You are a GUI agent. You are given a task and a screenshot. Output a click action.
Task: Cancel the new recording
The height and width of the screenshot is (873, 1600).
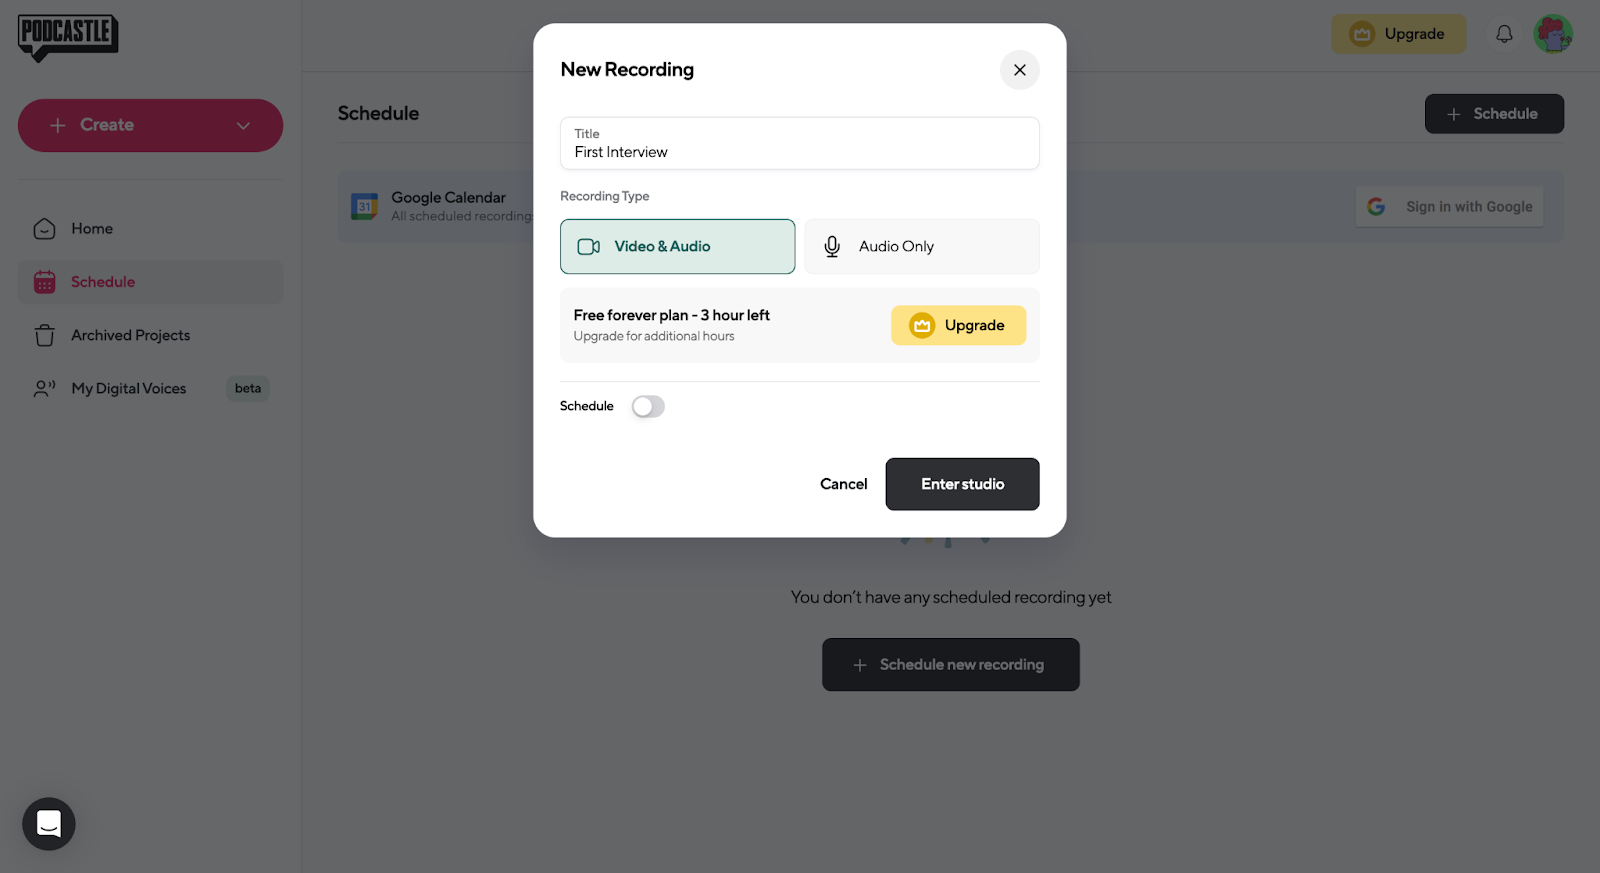tap(843, 484)
